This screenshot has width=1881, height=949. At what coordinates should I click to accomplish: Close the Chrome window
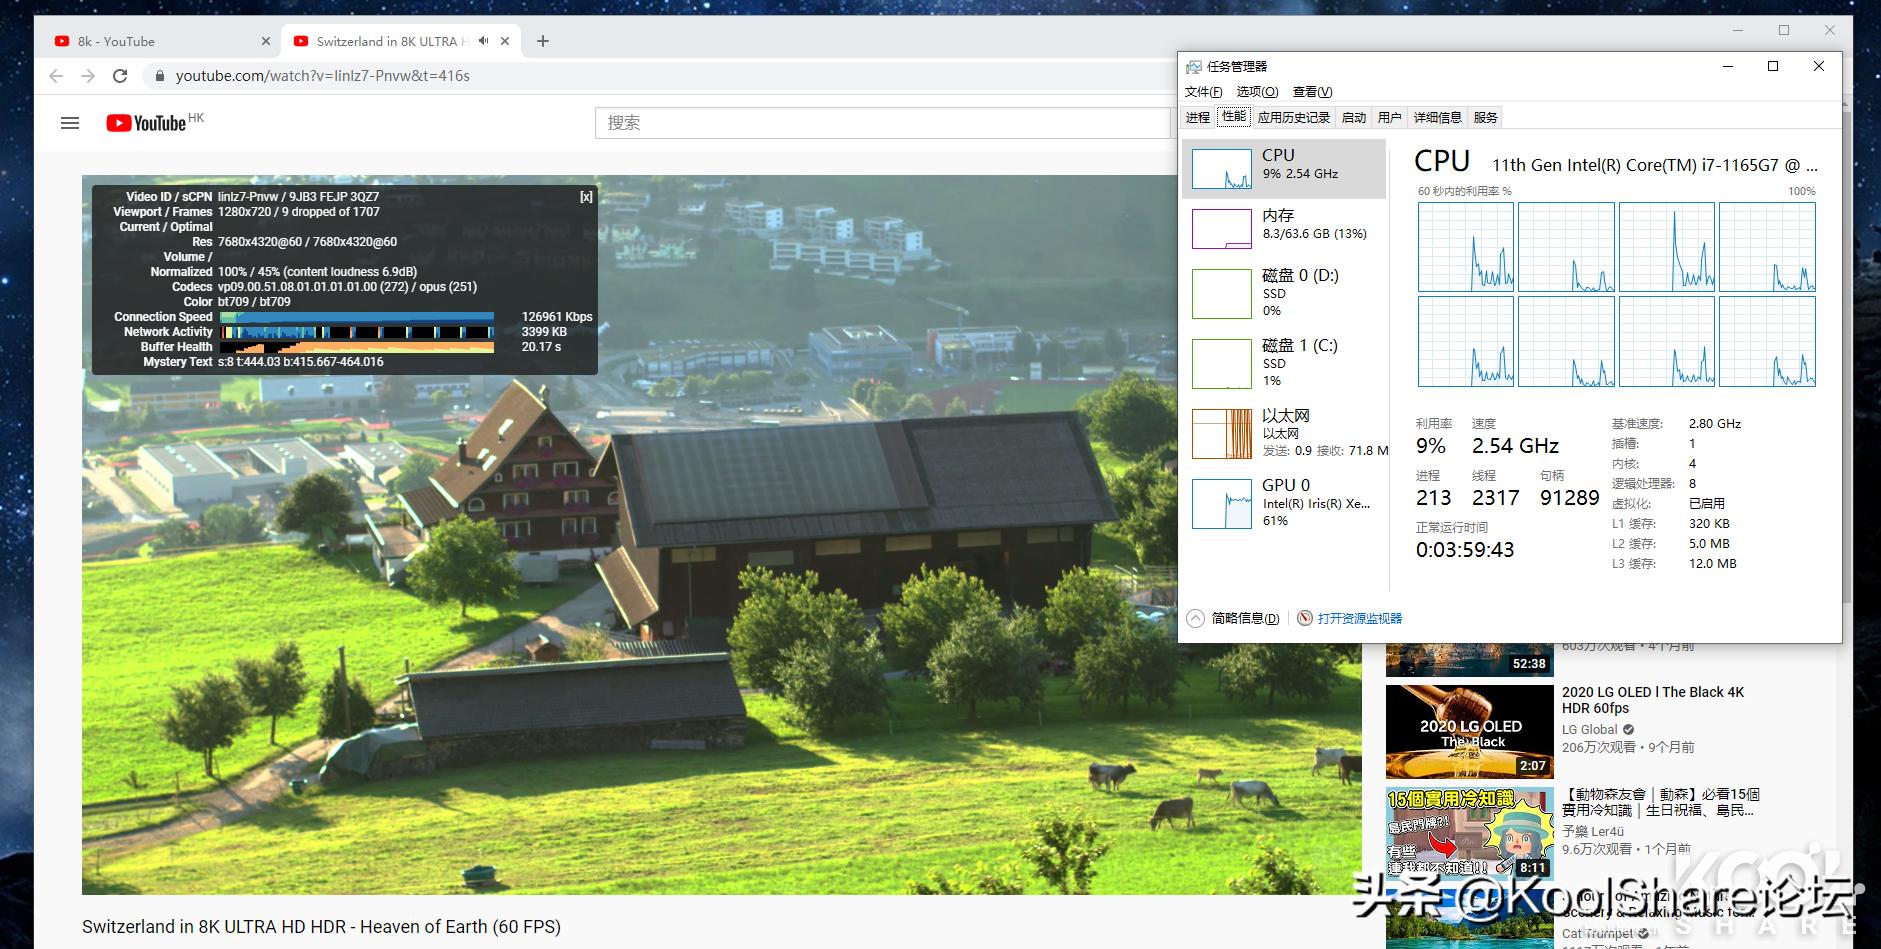(x=1829, y=31)
